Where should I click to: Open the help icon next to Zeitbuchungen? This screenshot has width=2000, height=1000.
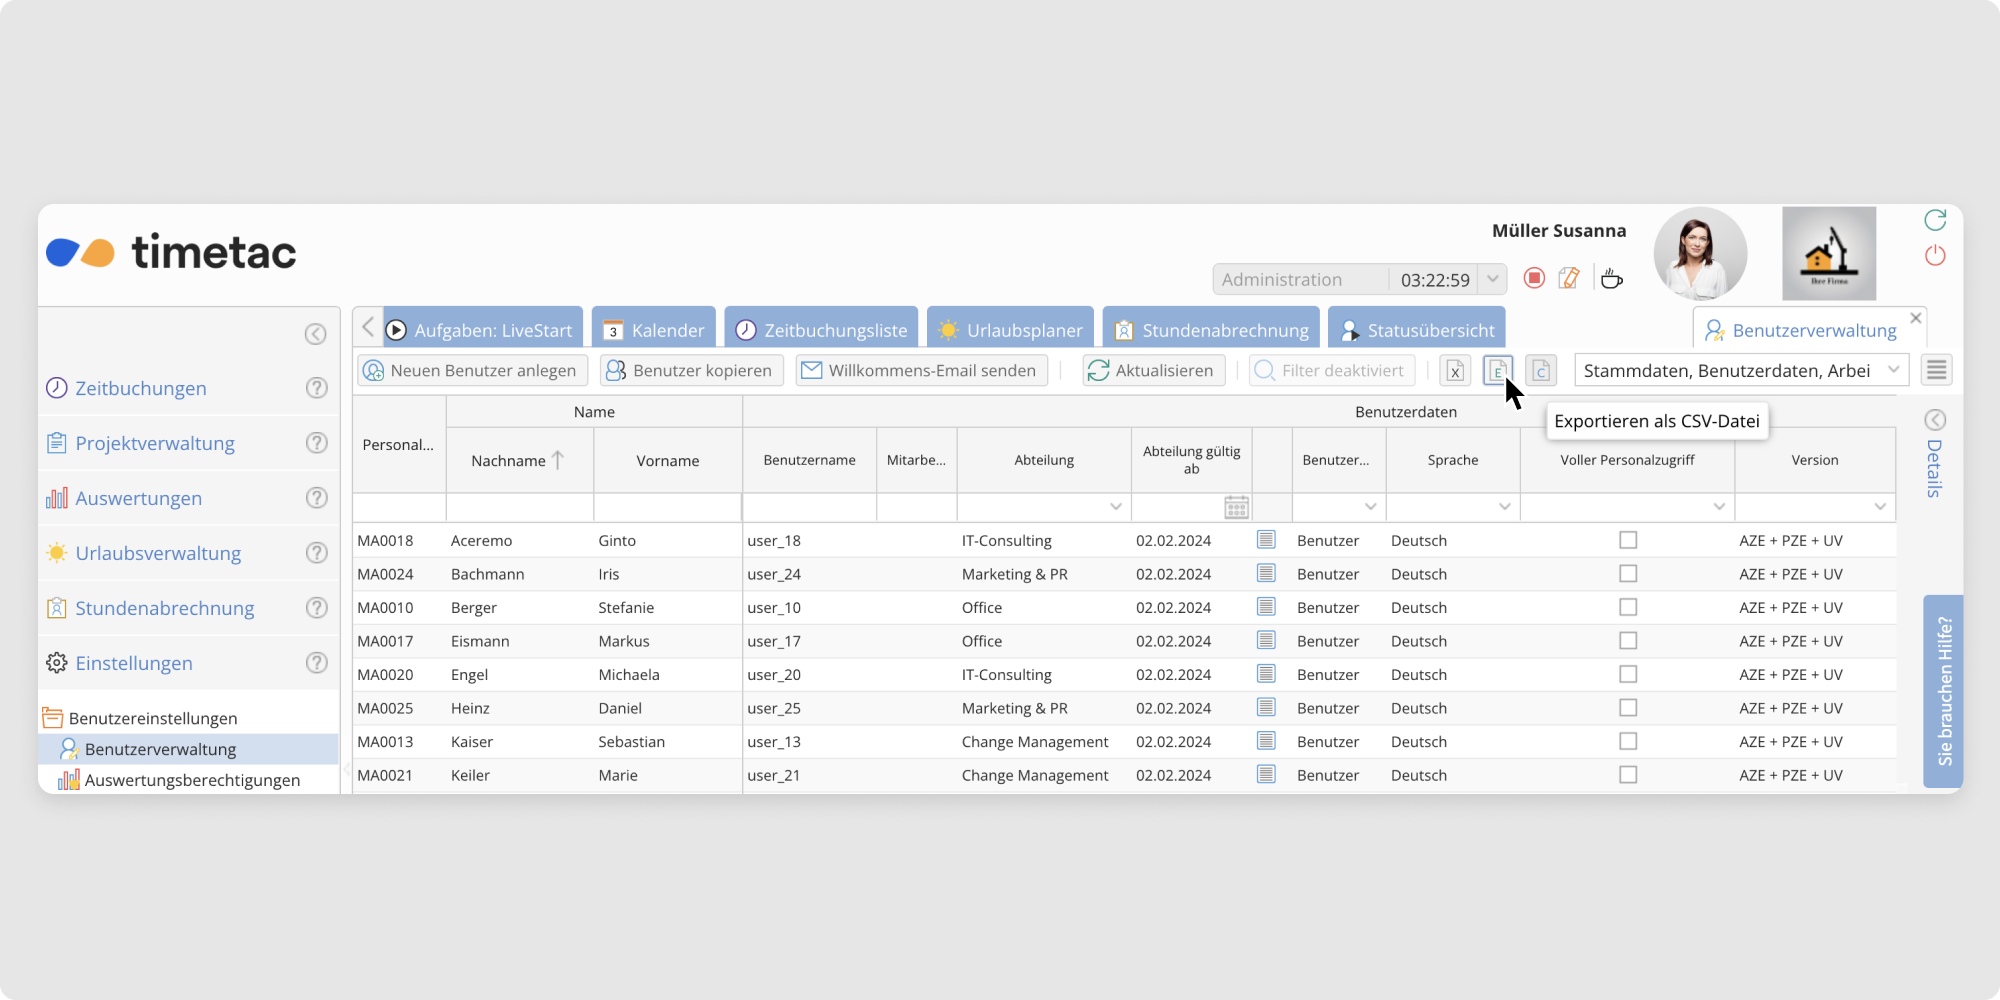316,388
